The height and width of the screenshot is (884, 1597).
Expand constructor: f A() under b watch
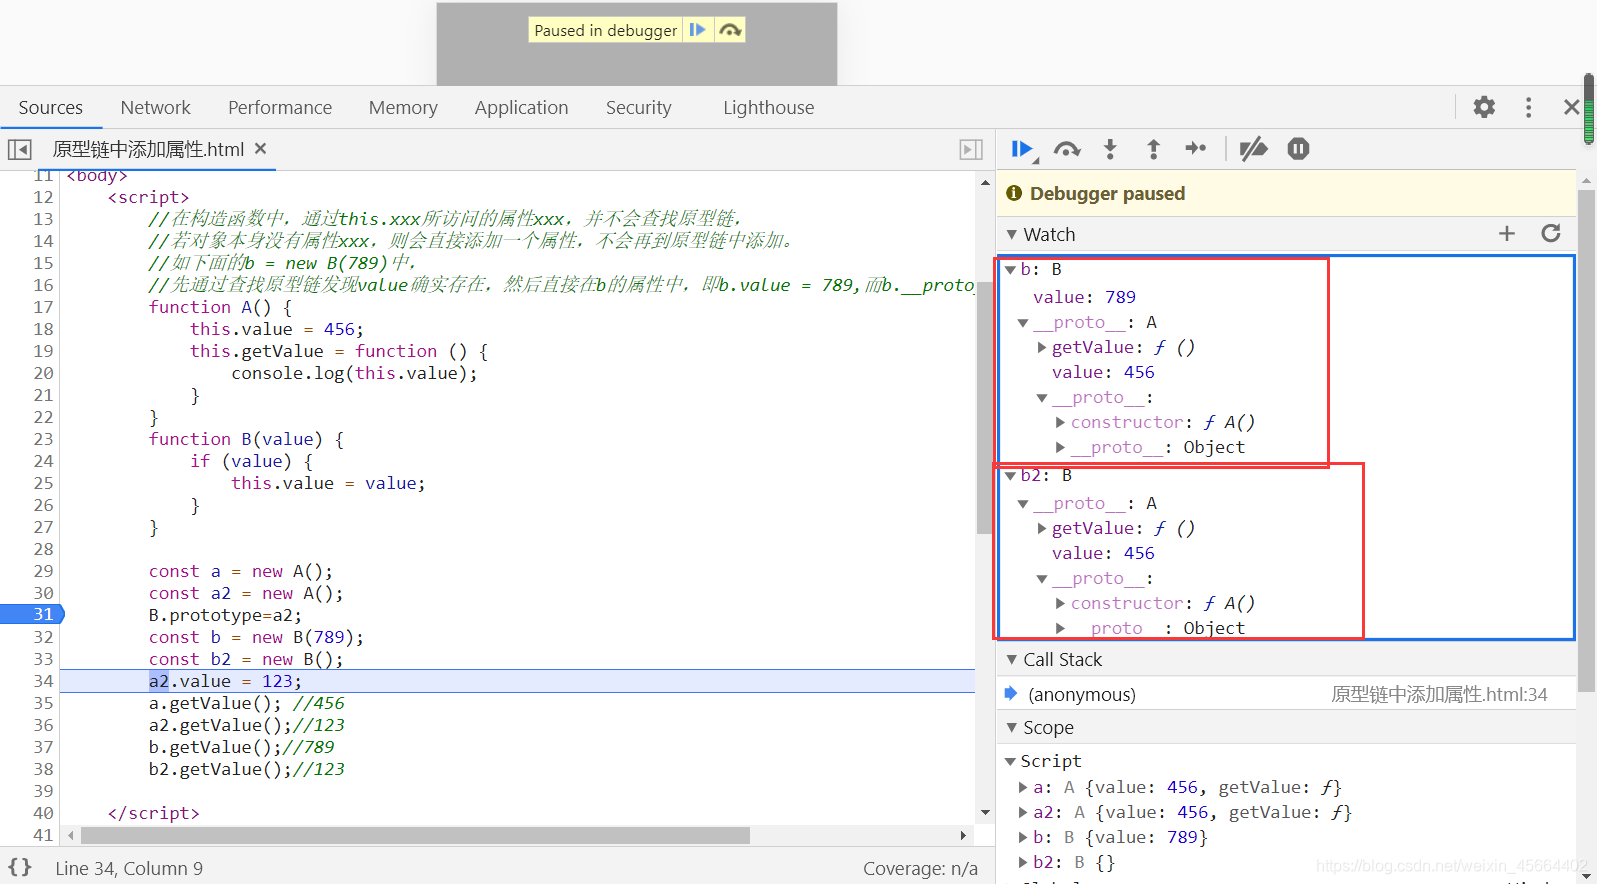(x=1060, y=423)
